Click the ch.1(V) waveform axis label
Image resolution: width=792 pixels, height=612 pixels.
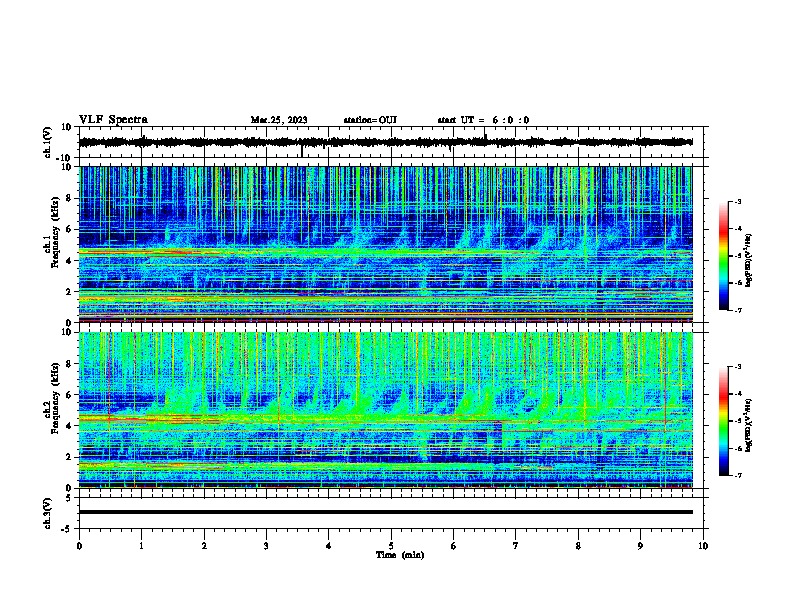pyautogui.click(x=49, y=142)
